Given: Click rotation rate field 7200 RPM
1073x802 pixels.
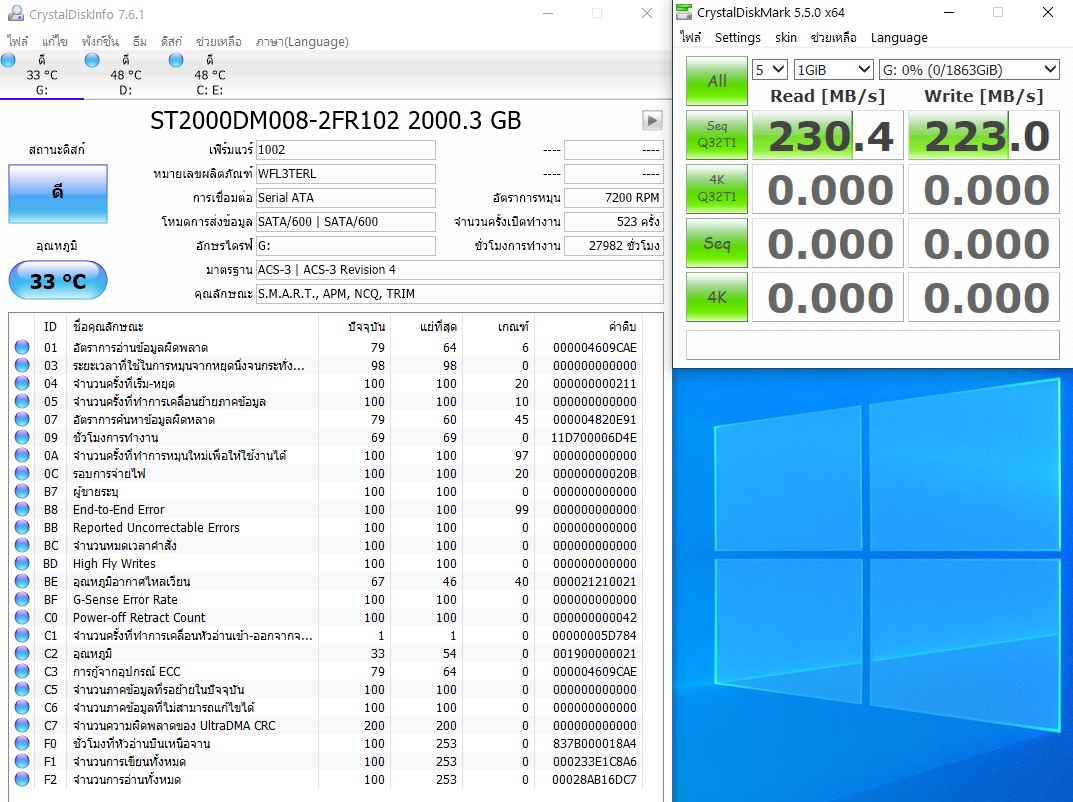Looking at the screenshot, I should pos(614,198).
